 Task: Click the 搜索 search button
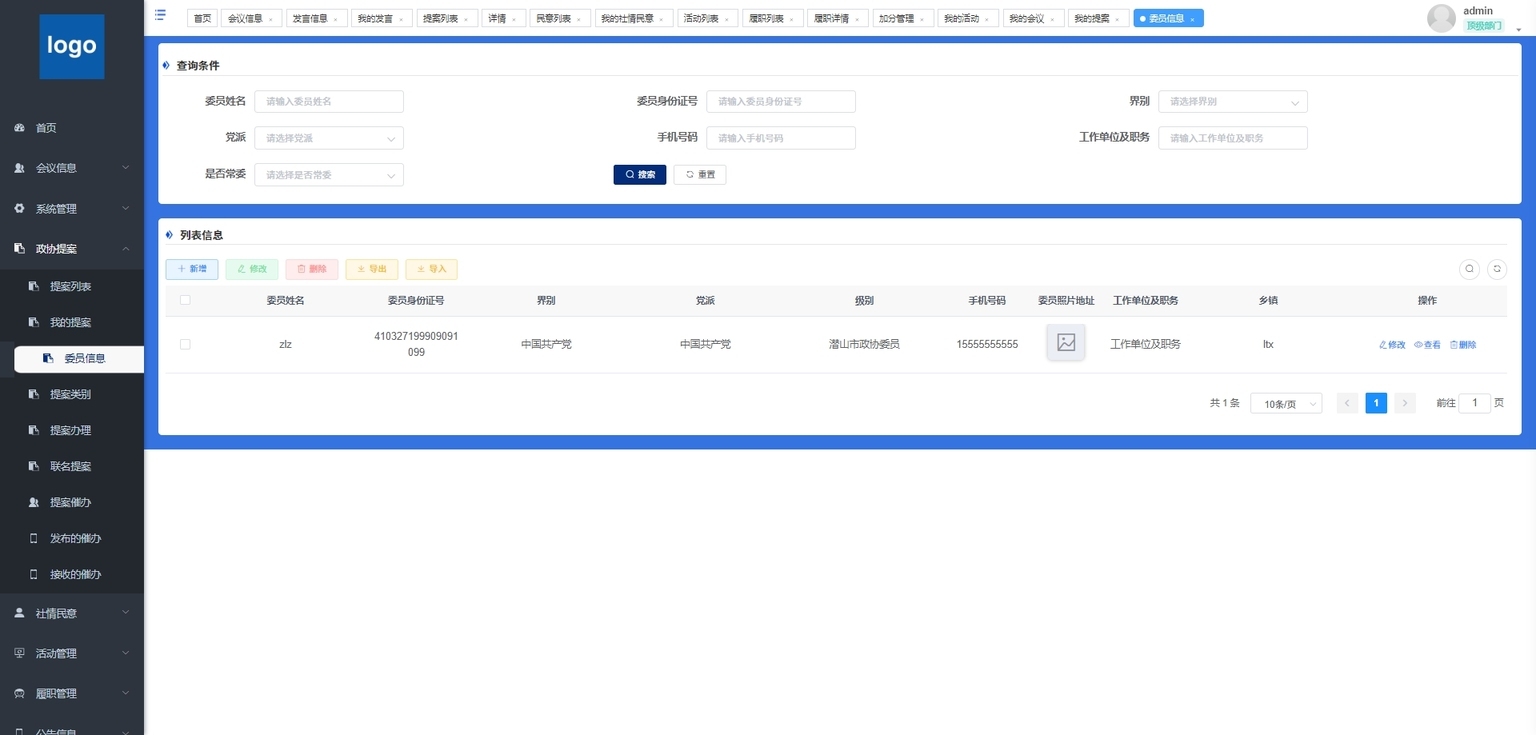point(640,175)
